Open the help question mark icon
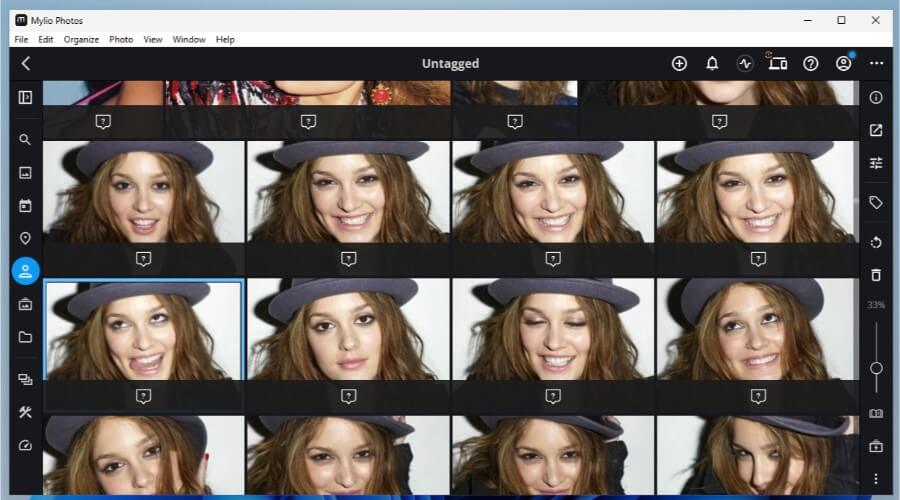Image resolution: width=900 pixels, height=500 pixels. (810, 64)
